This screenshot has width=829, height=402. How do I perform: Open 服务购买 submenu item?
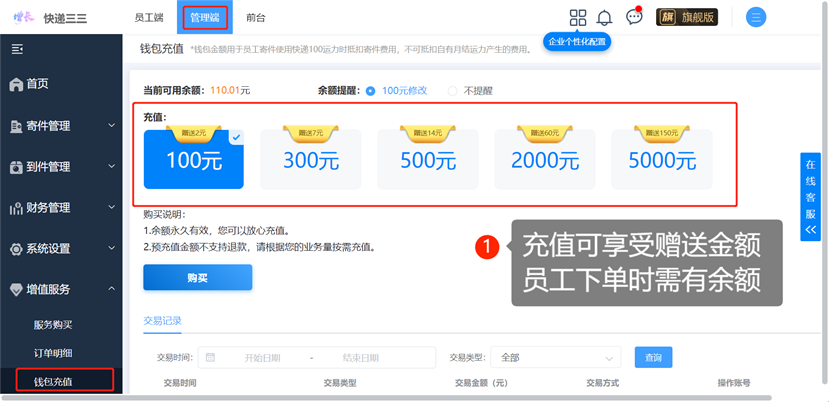click(53, 325)
